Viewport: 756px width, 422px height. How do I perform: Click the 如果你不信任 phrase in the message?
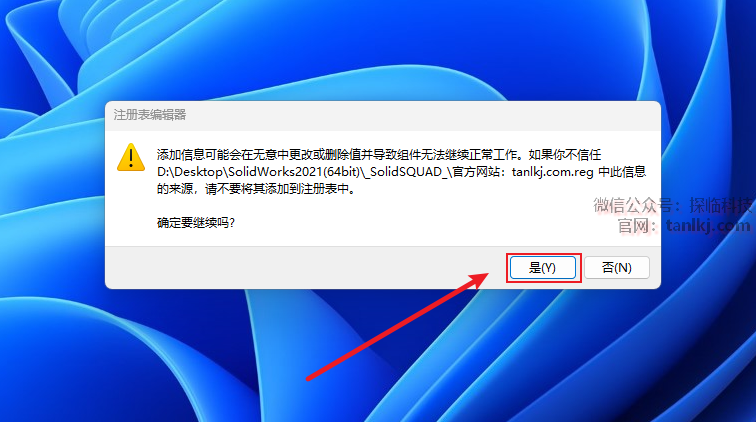point(565,155)
